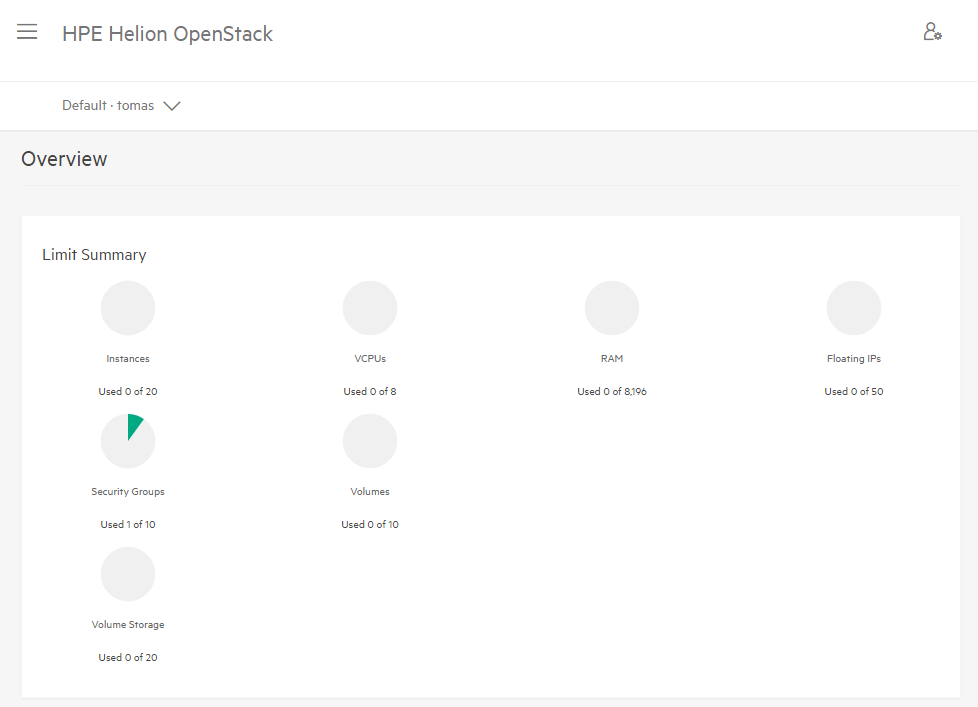Click the Volume Storage pie chart
The height and width of the screenshot is (707, 978).
coord(128,574)
